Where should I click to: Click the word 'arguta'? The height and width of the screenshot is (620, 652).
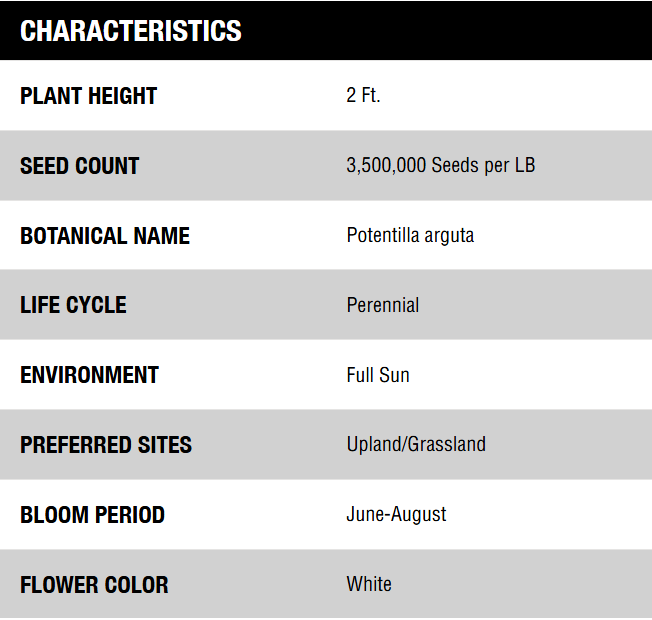(x=450, y=236)
